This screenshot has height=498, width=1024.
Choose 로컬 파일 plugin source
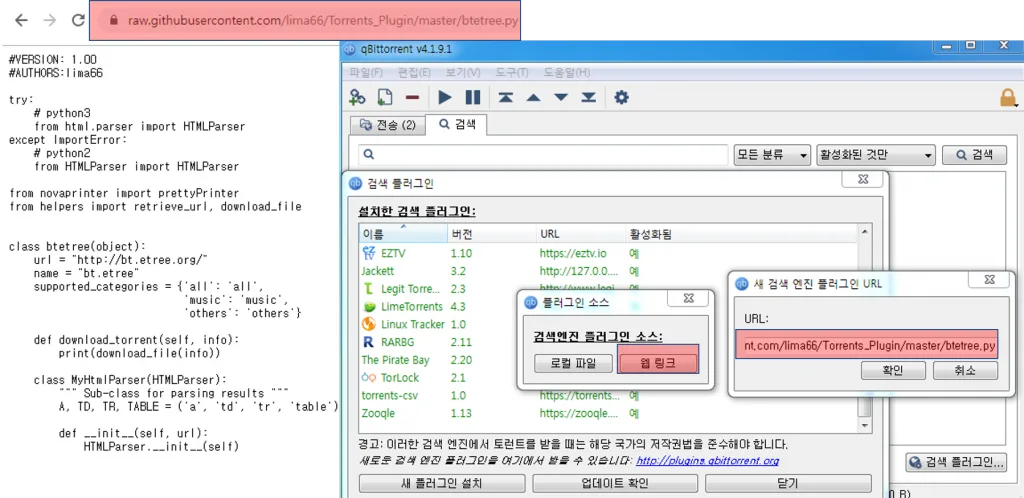point(573,364)
